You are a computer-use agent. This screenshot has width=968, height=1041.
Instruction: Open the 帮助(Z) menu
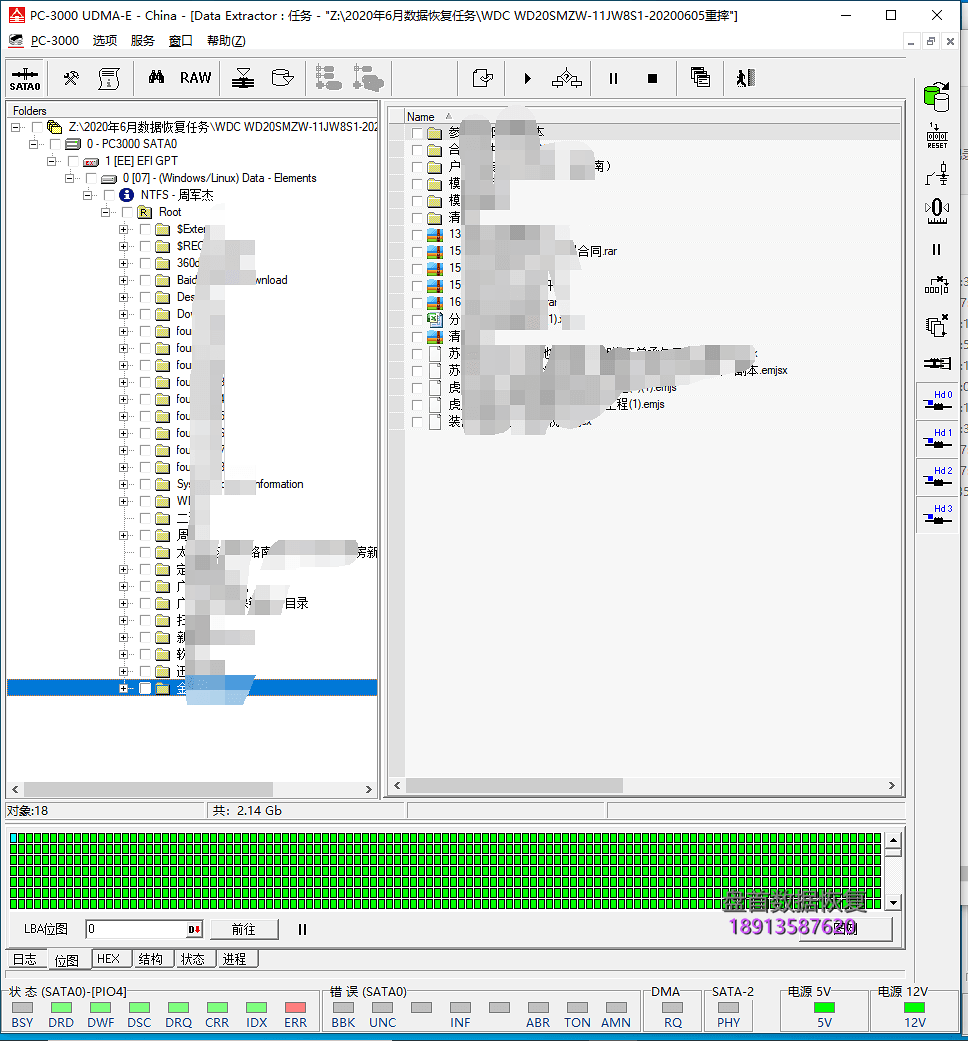[x=226, y=40]
